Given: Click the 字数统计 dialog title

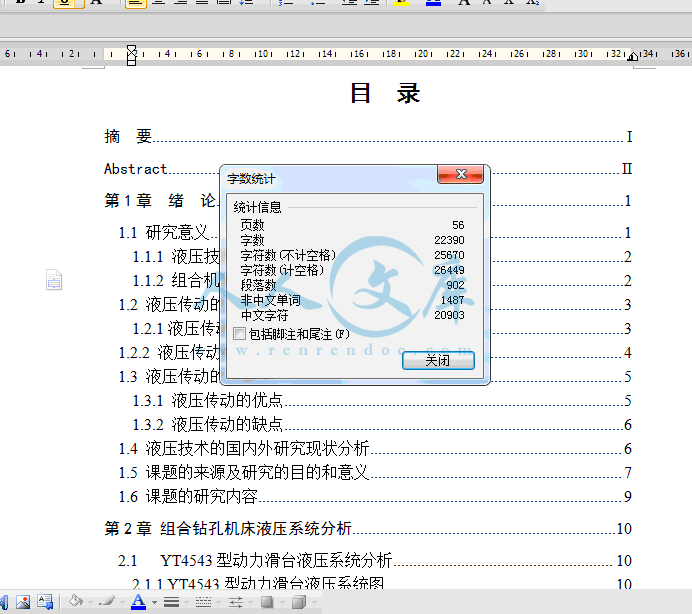Looking at the screenshot, I should point(251,179).
